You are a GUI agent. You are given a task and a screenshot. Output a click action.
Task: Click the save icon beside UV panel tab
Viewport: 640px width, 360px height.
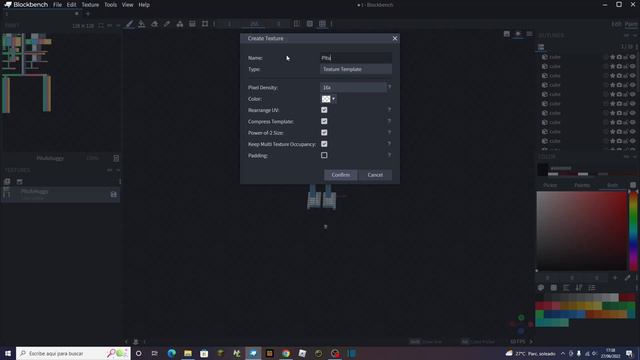[x=116, y=158]
